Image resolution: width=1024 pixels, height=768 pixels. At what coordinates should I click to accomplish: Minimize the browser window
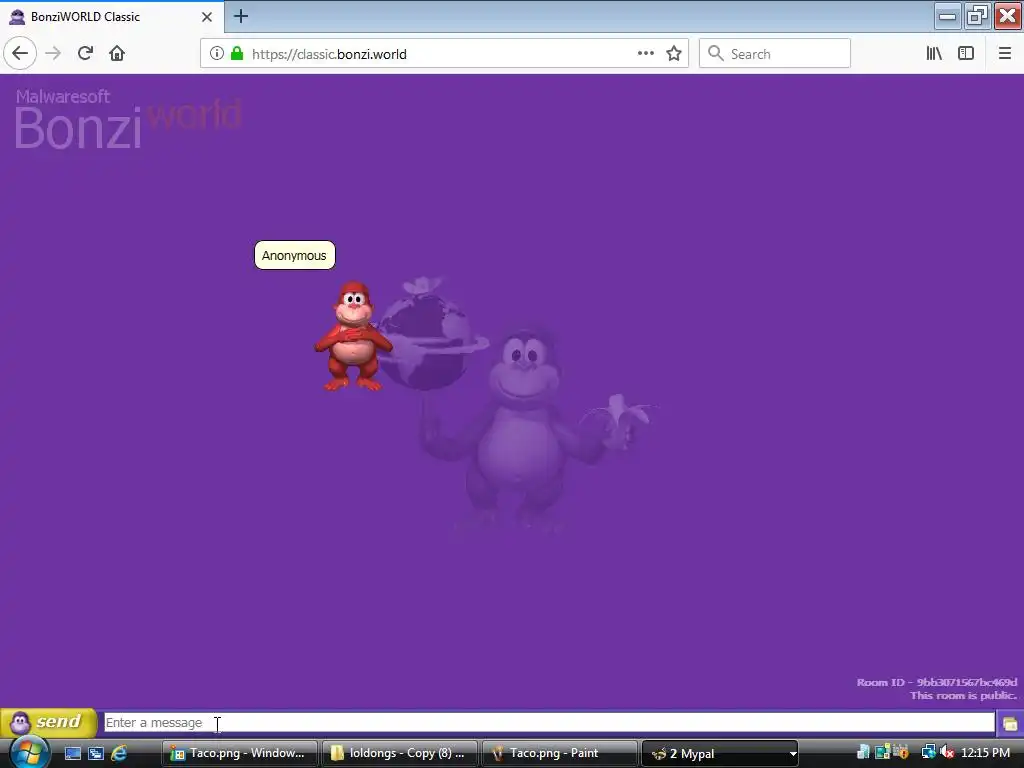[948, 16]
